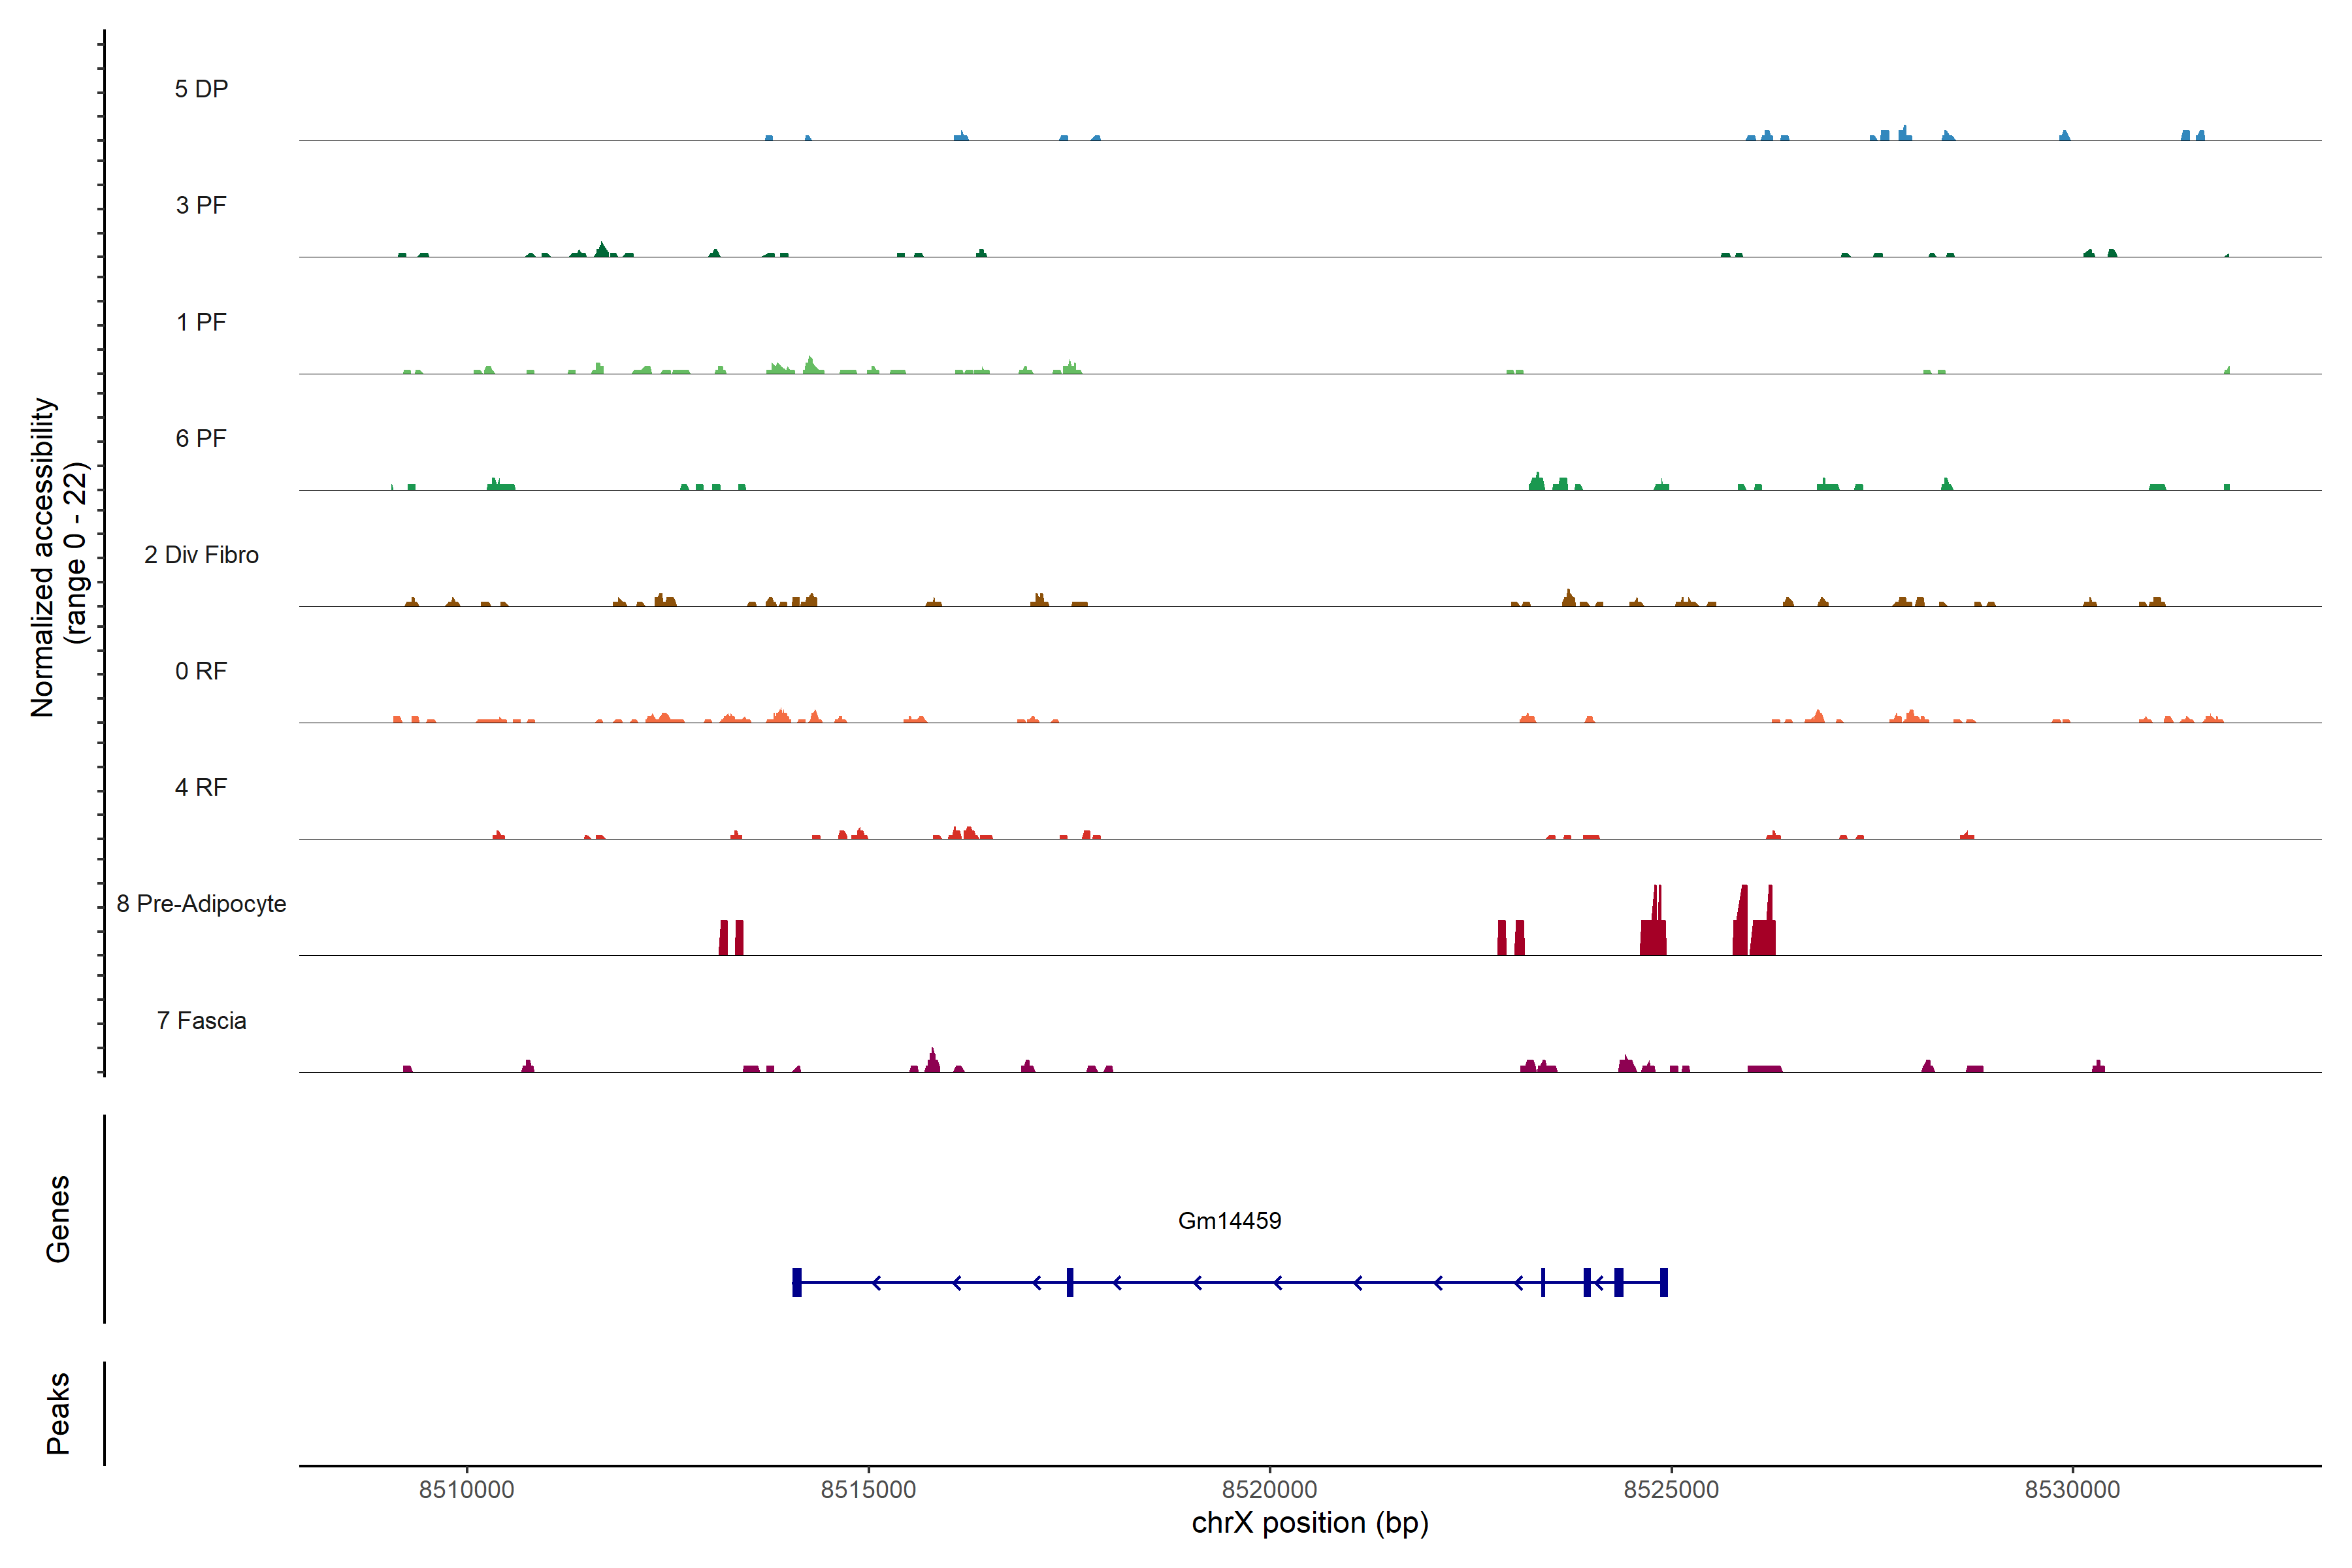This screenshot has height=1568, width=2352.
Task: Click the 8520000 axis tick label
Action: pos(1269,1490)
